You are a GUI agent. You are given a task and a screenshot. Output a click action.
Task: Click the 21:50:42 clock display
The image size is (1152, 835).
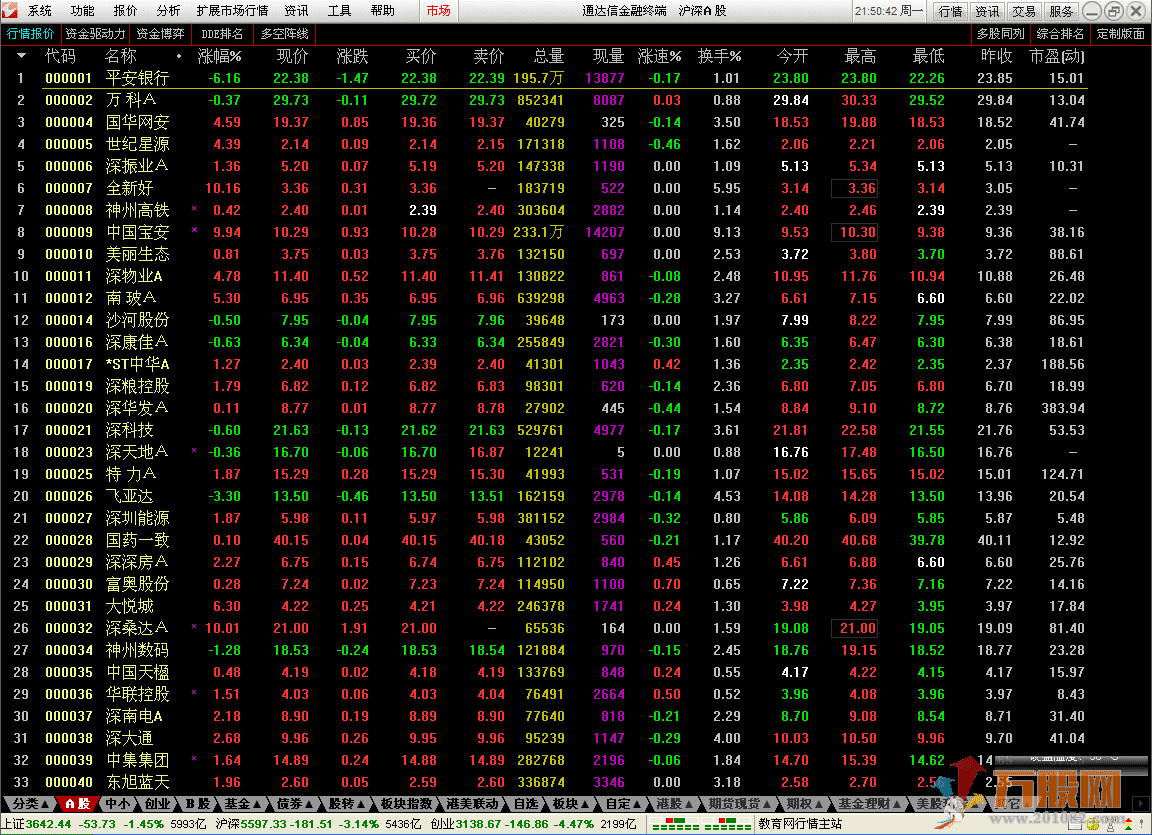pos(889,11)
